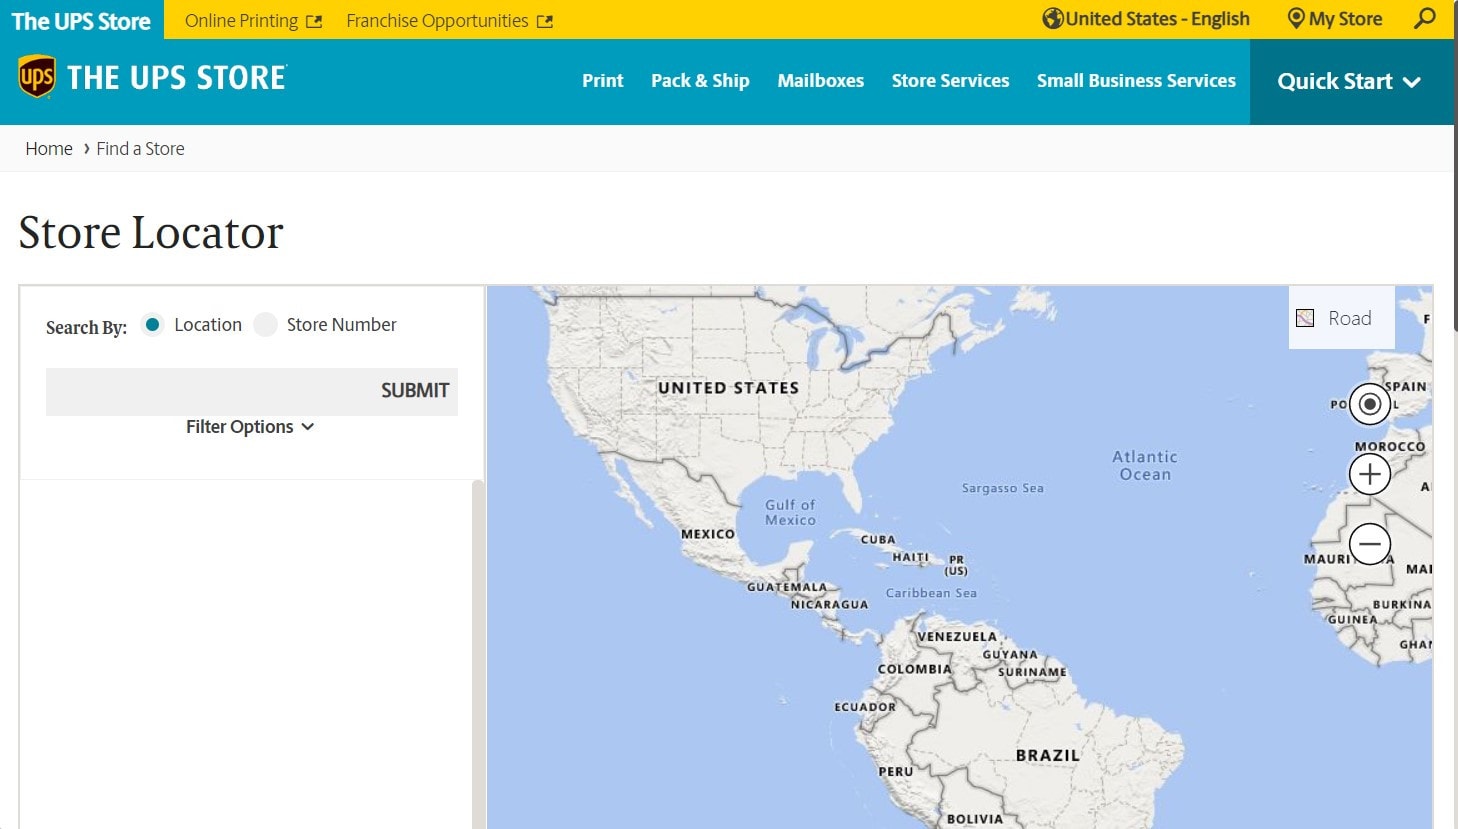The width and height of the screenshot is (1458, 829).
Task: Select the Store Number radio button
Action: (265, 324)
